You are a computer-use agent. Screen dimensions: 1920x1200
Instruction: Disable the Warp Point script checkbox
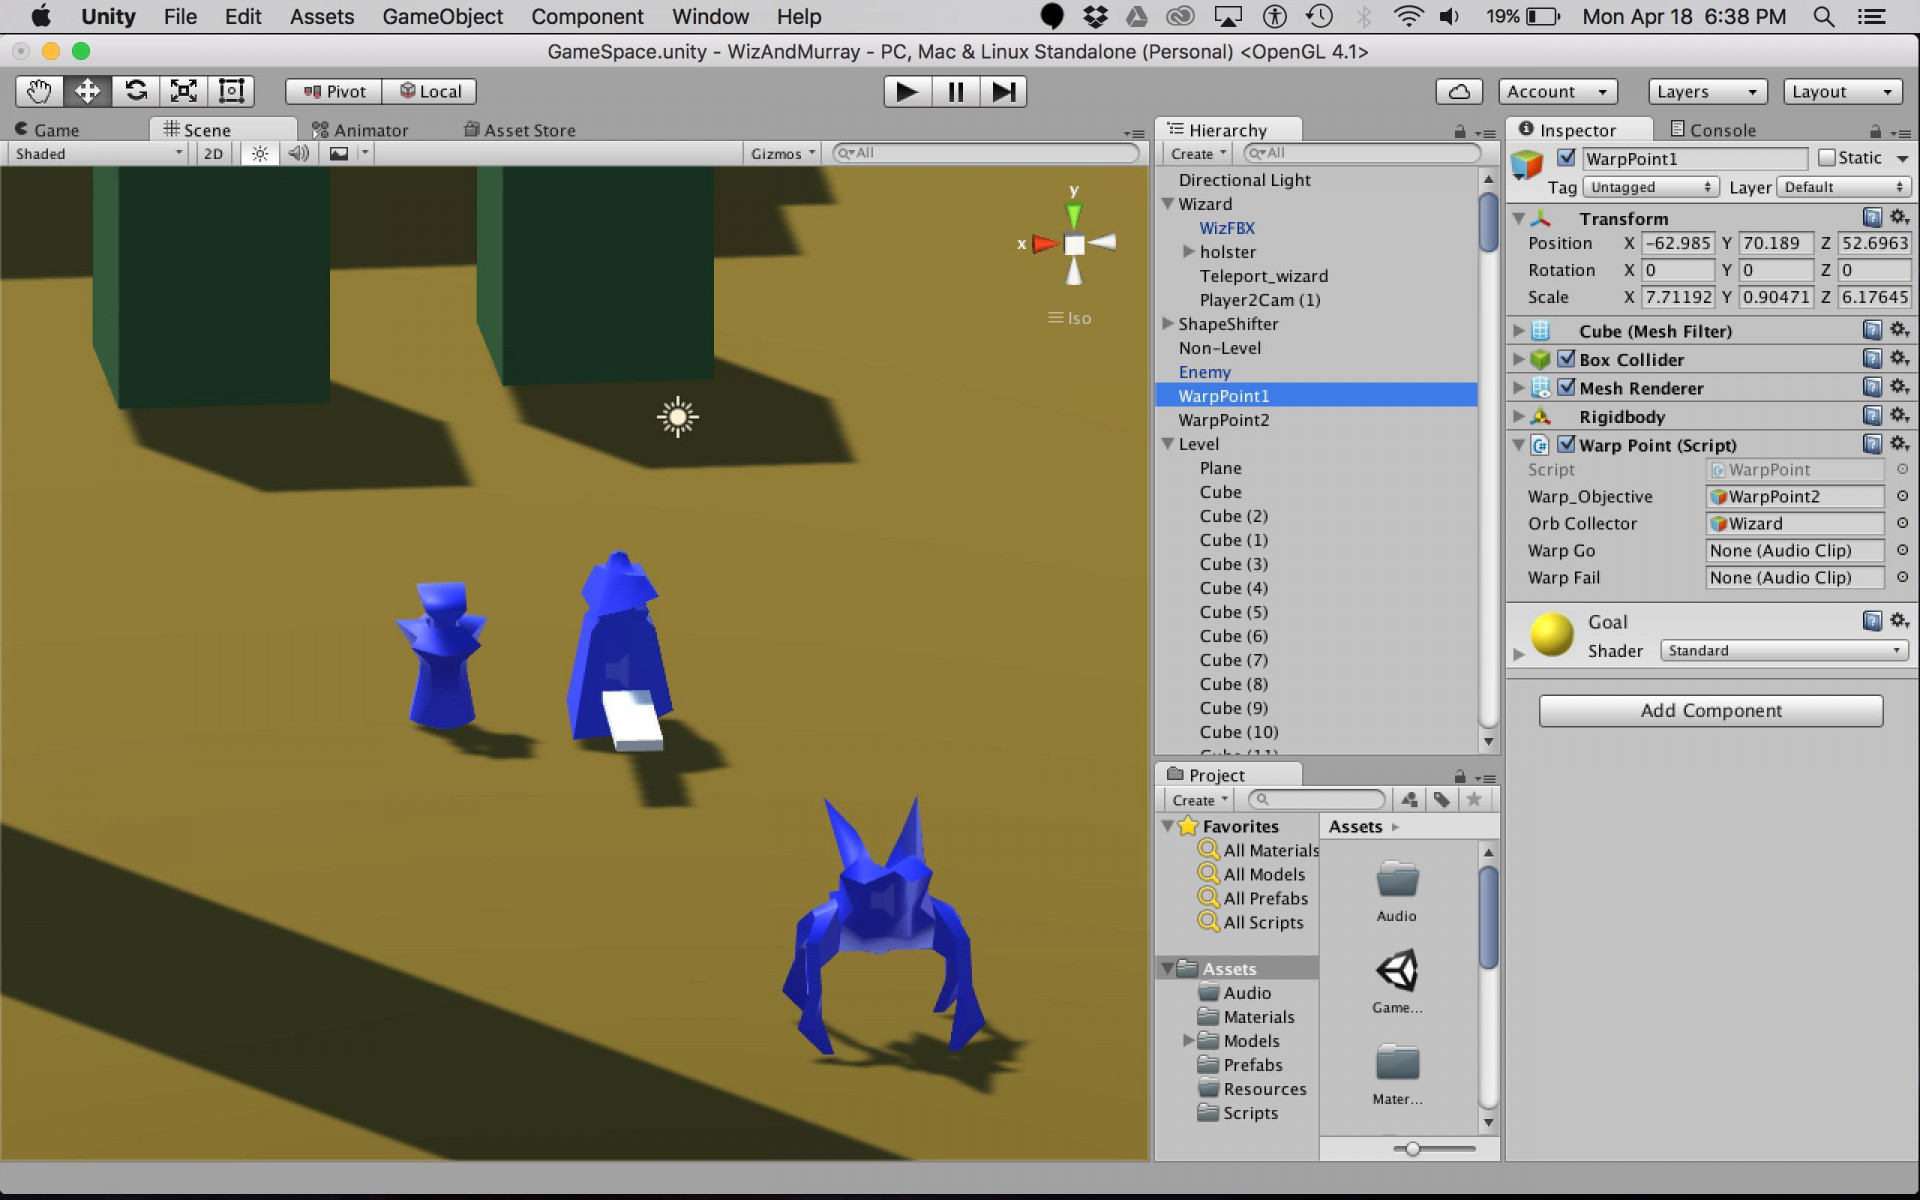click(x=1567, y=444)
